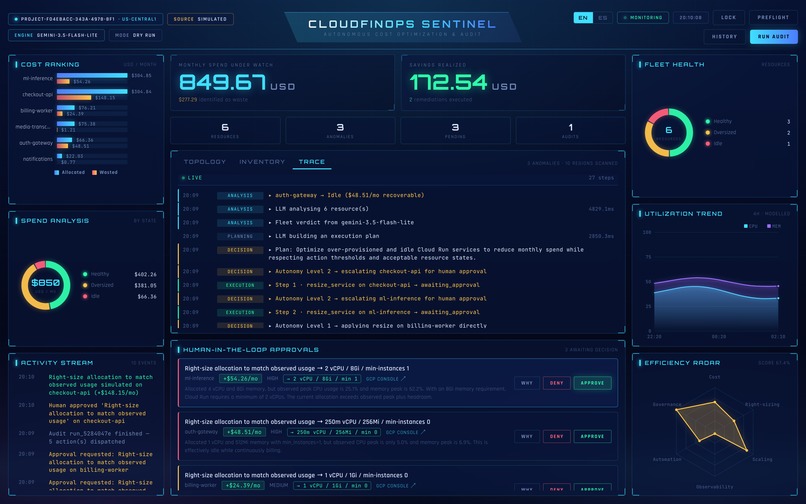Click the Engine gemini-3.5-flash-lite chip

pyautogui.click(x=56, y=35)
